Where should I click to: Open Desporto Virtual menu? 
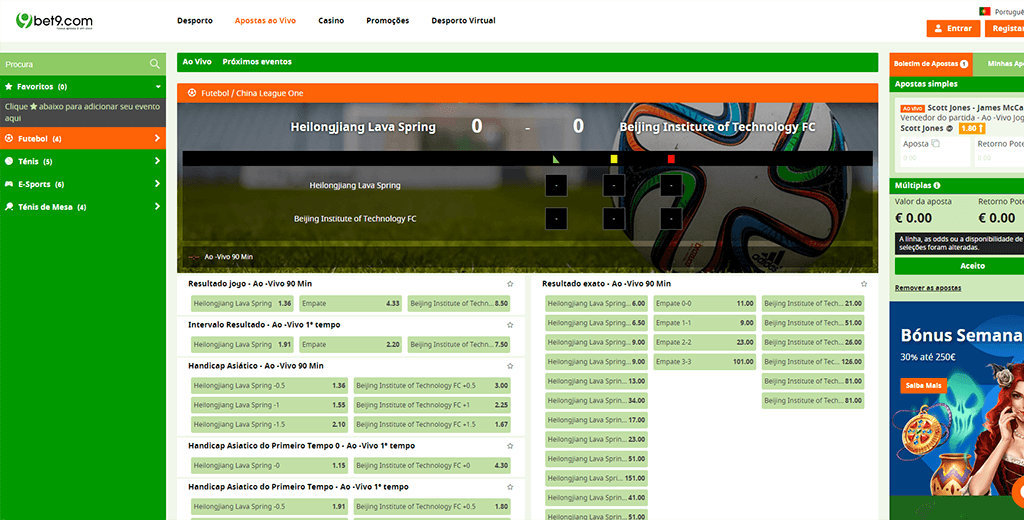point(463,21)
